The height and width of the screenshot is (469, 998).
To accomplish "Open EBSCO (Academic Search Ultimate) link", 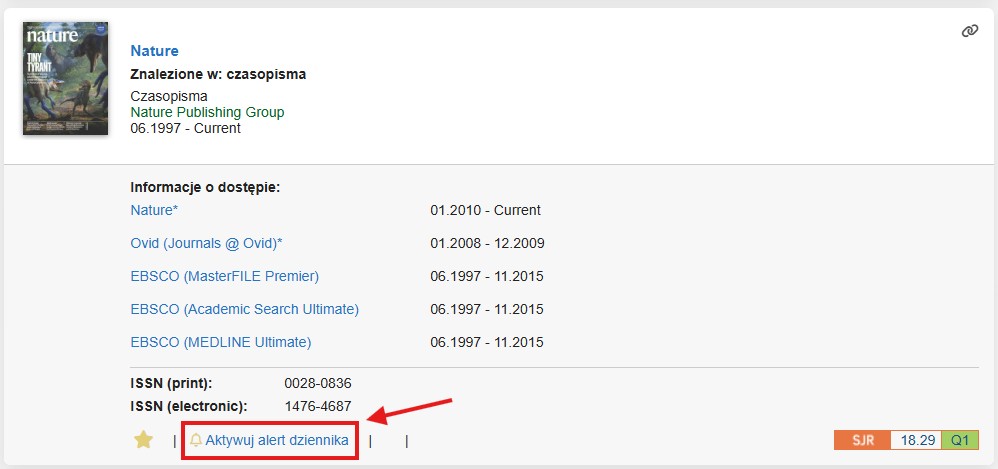I will tap(244, 309).
